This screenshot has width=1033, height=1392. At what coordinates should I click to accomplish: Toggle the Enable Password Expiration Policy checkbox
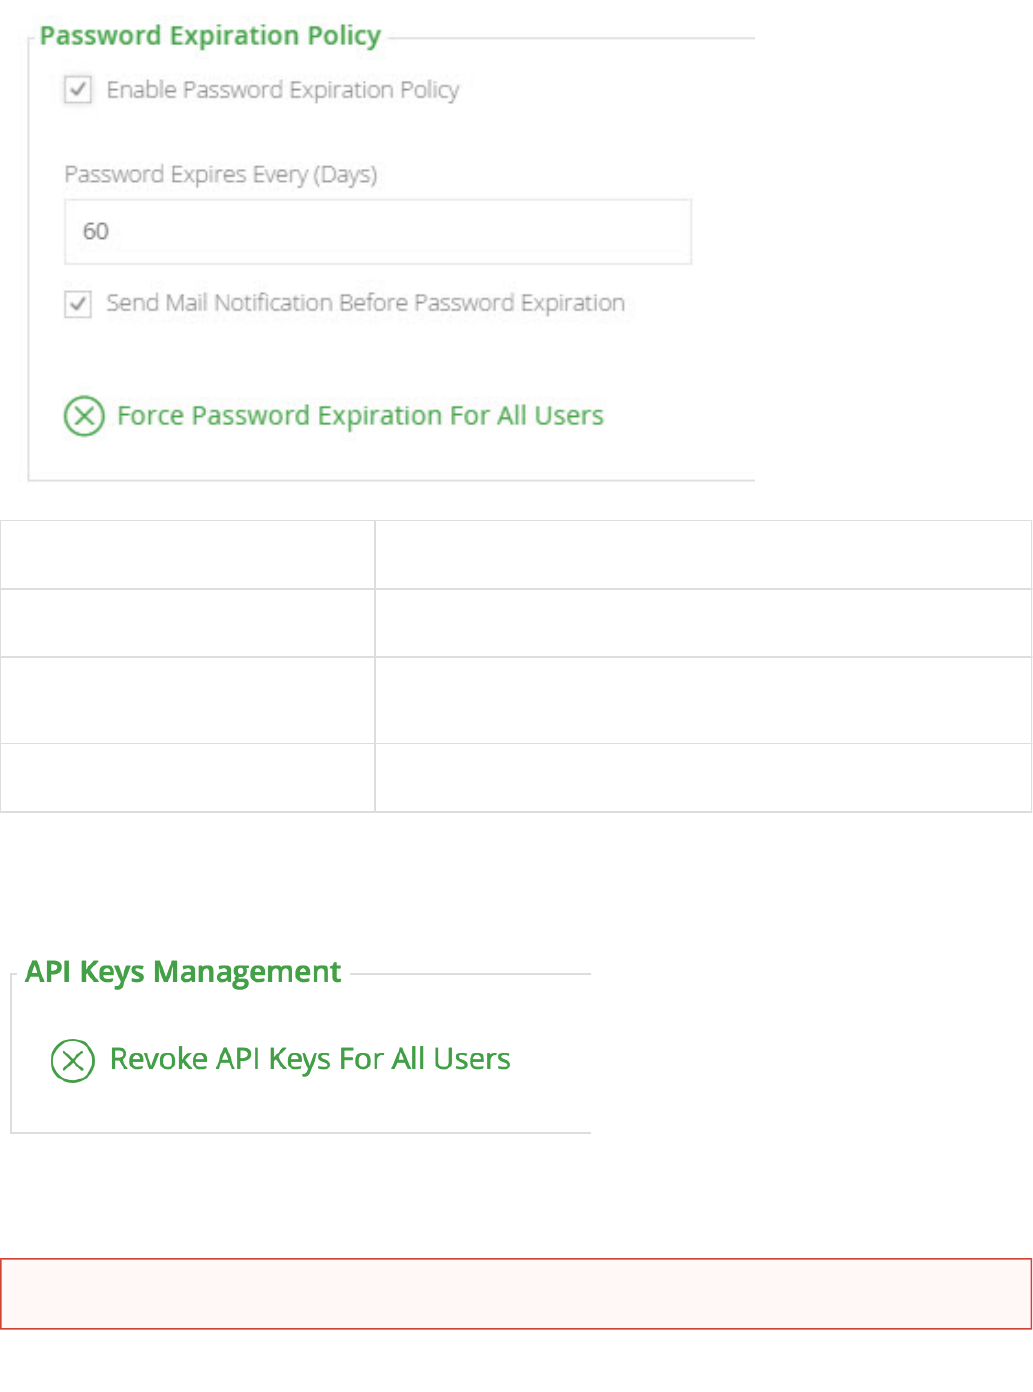pos(78,90)
